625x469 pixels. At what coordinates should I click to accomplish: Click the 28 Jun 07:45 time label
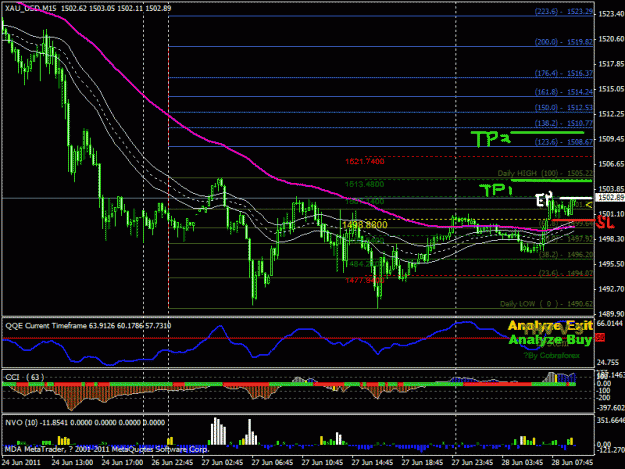point(572,463)
